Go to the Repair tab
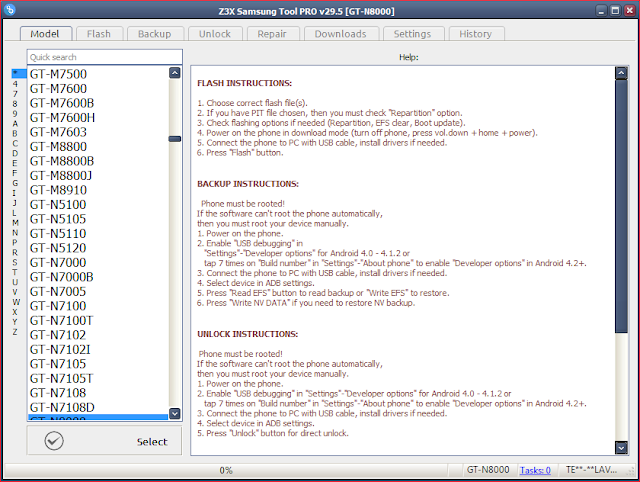Image resolution: width=640 pixels, height=482 pixels. click(x=272, y=34)
